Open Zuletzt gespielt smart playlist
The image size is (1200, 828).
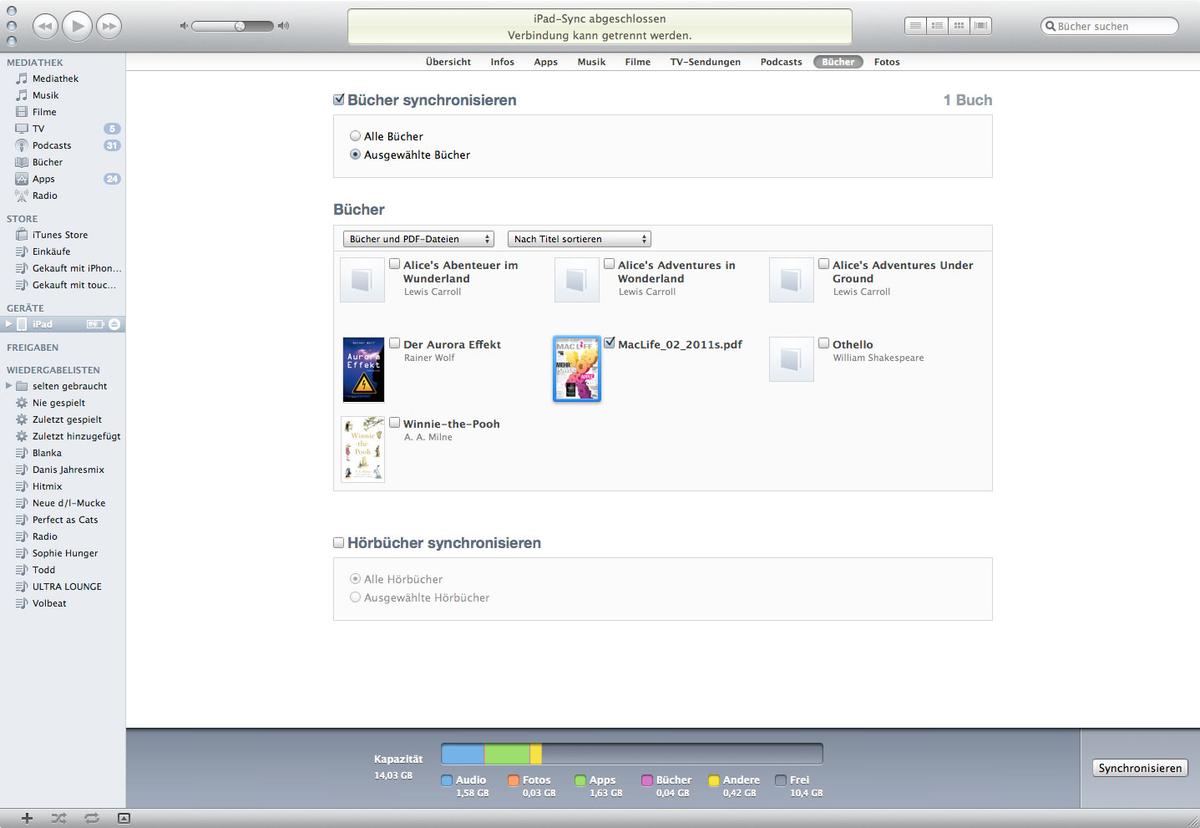click(66, 420)
